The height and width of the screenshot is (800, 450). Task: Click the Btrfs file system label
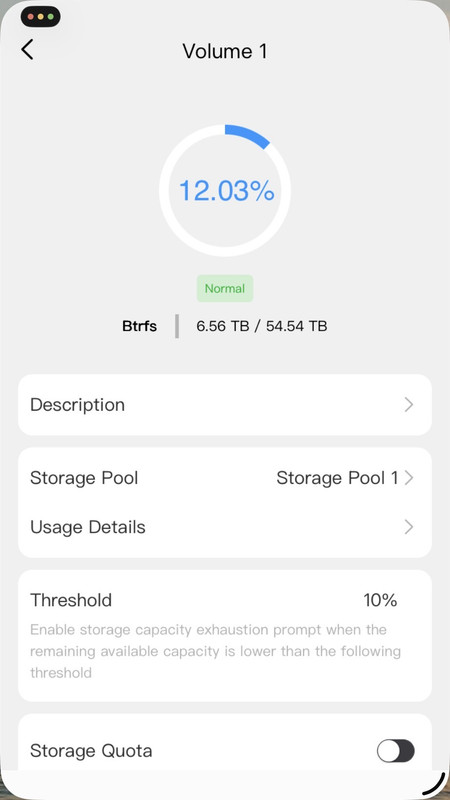point(140,326)
